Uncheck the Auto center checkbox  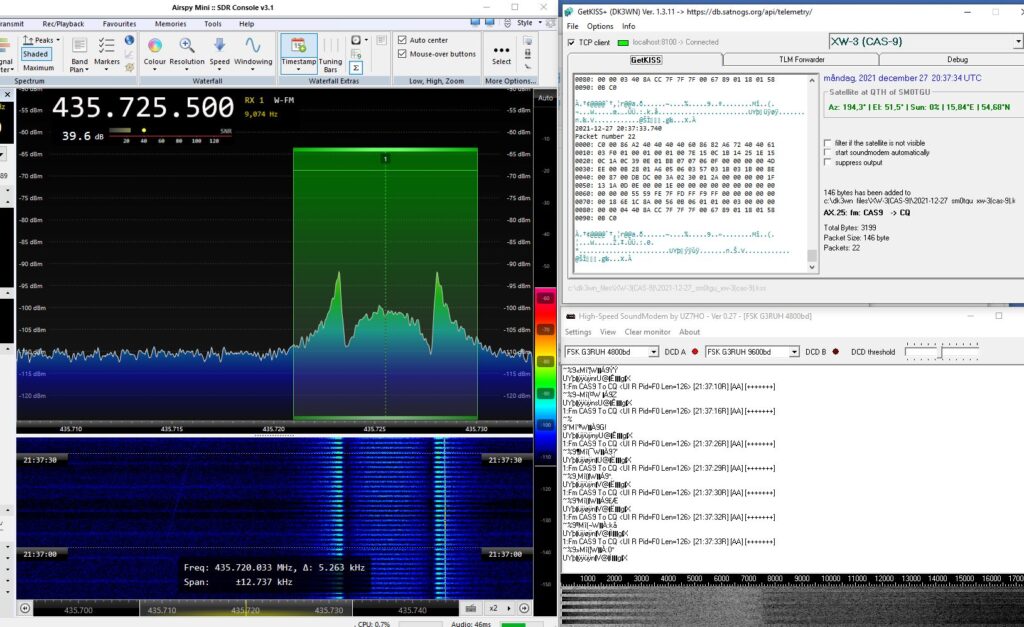402,40
